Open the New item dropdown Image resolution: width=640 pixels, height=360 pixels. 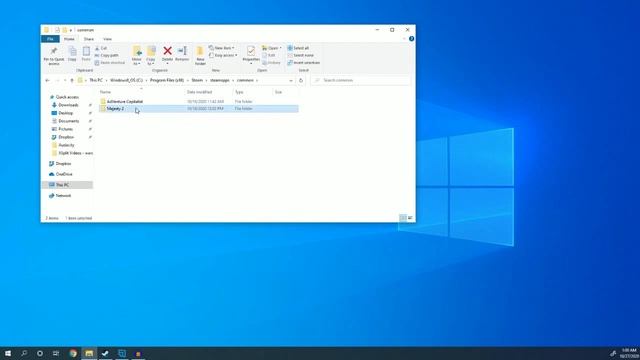(222, 48)
